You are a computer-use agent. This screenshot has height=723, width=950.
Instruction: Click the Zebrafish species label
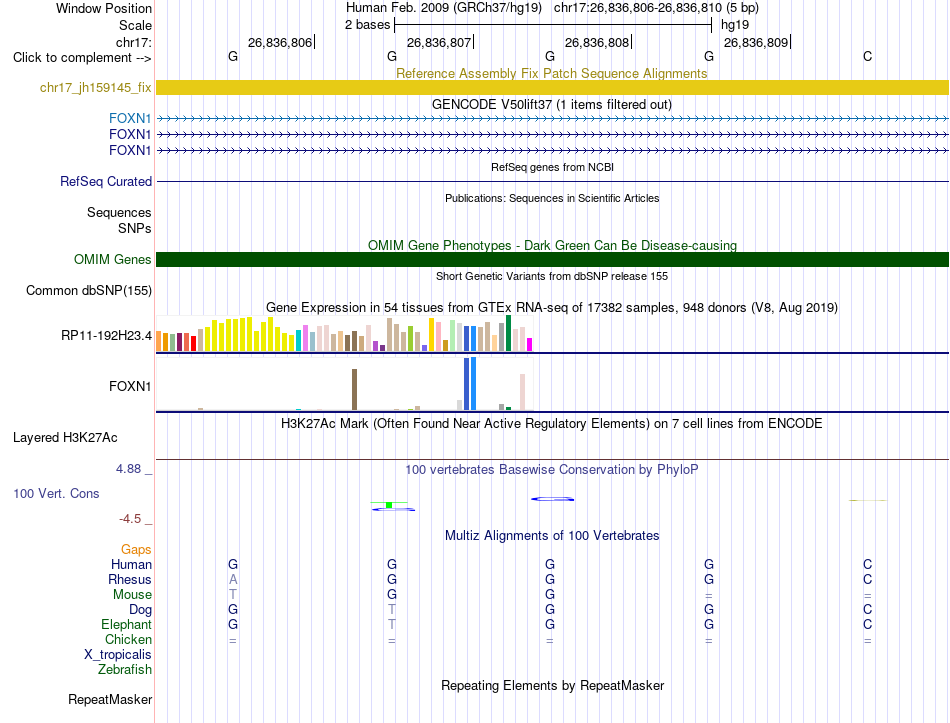coord(125,670)
